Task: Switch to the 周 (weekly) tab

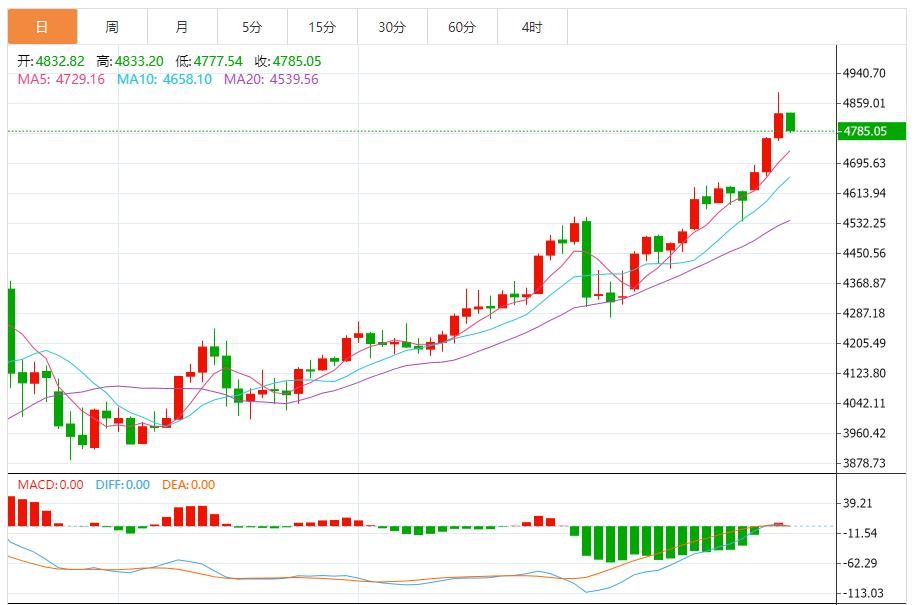Action: click(x=112, y=27)
